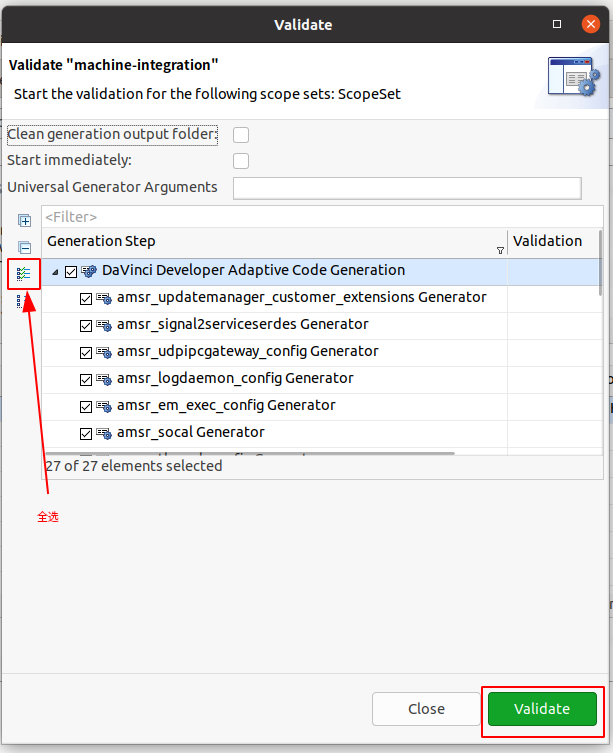Image resolution: width=613 pixels, height=753 pixels.
Task: Close the Validate dialog with the X
Action: [590, 24]
